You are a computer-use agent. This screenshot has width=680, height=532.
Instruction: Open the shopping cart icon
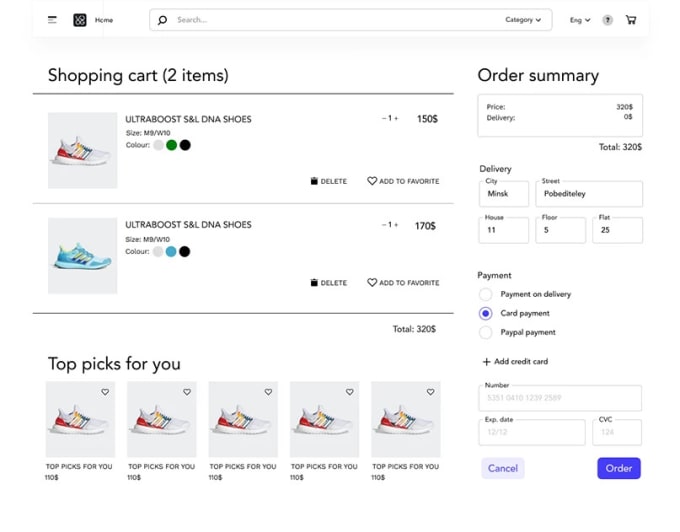(x=631, y=20)
